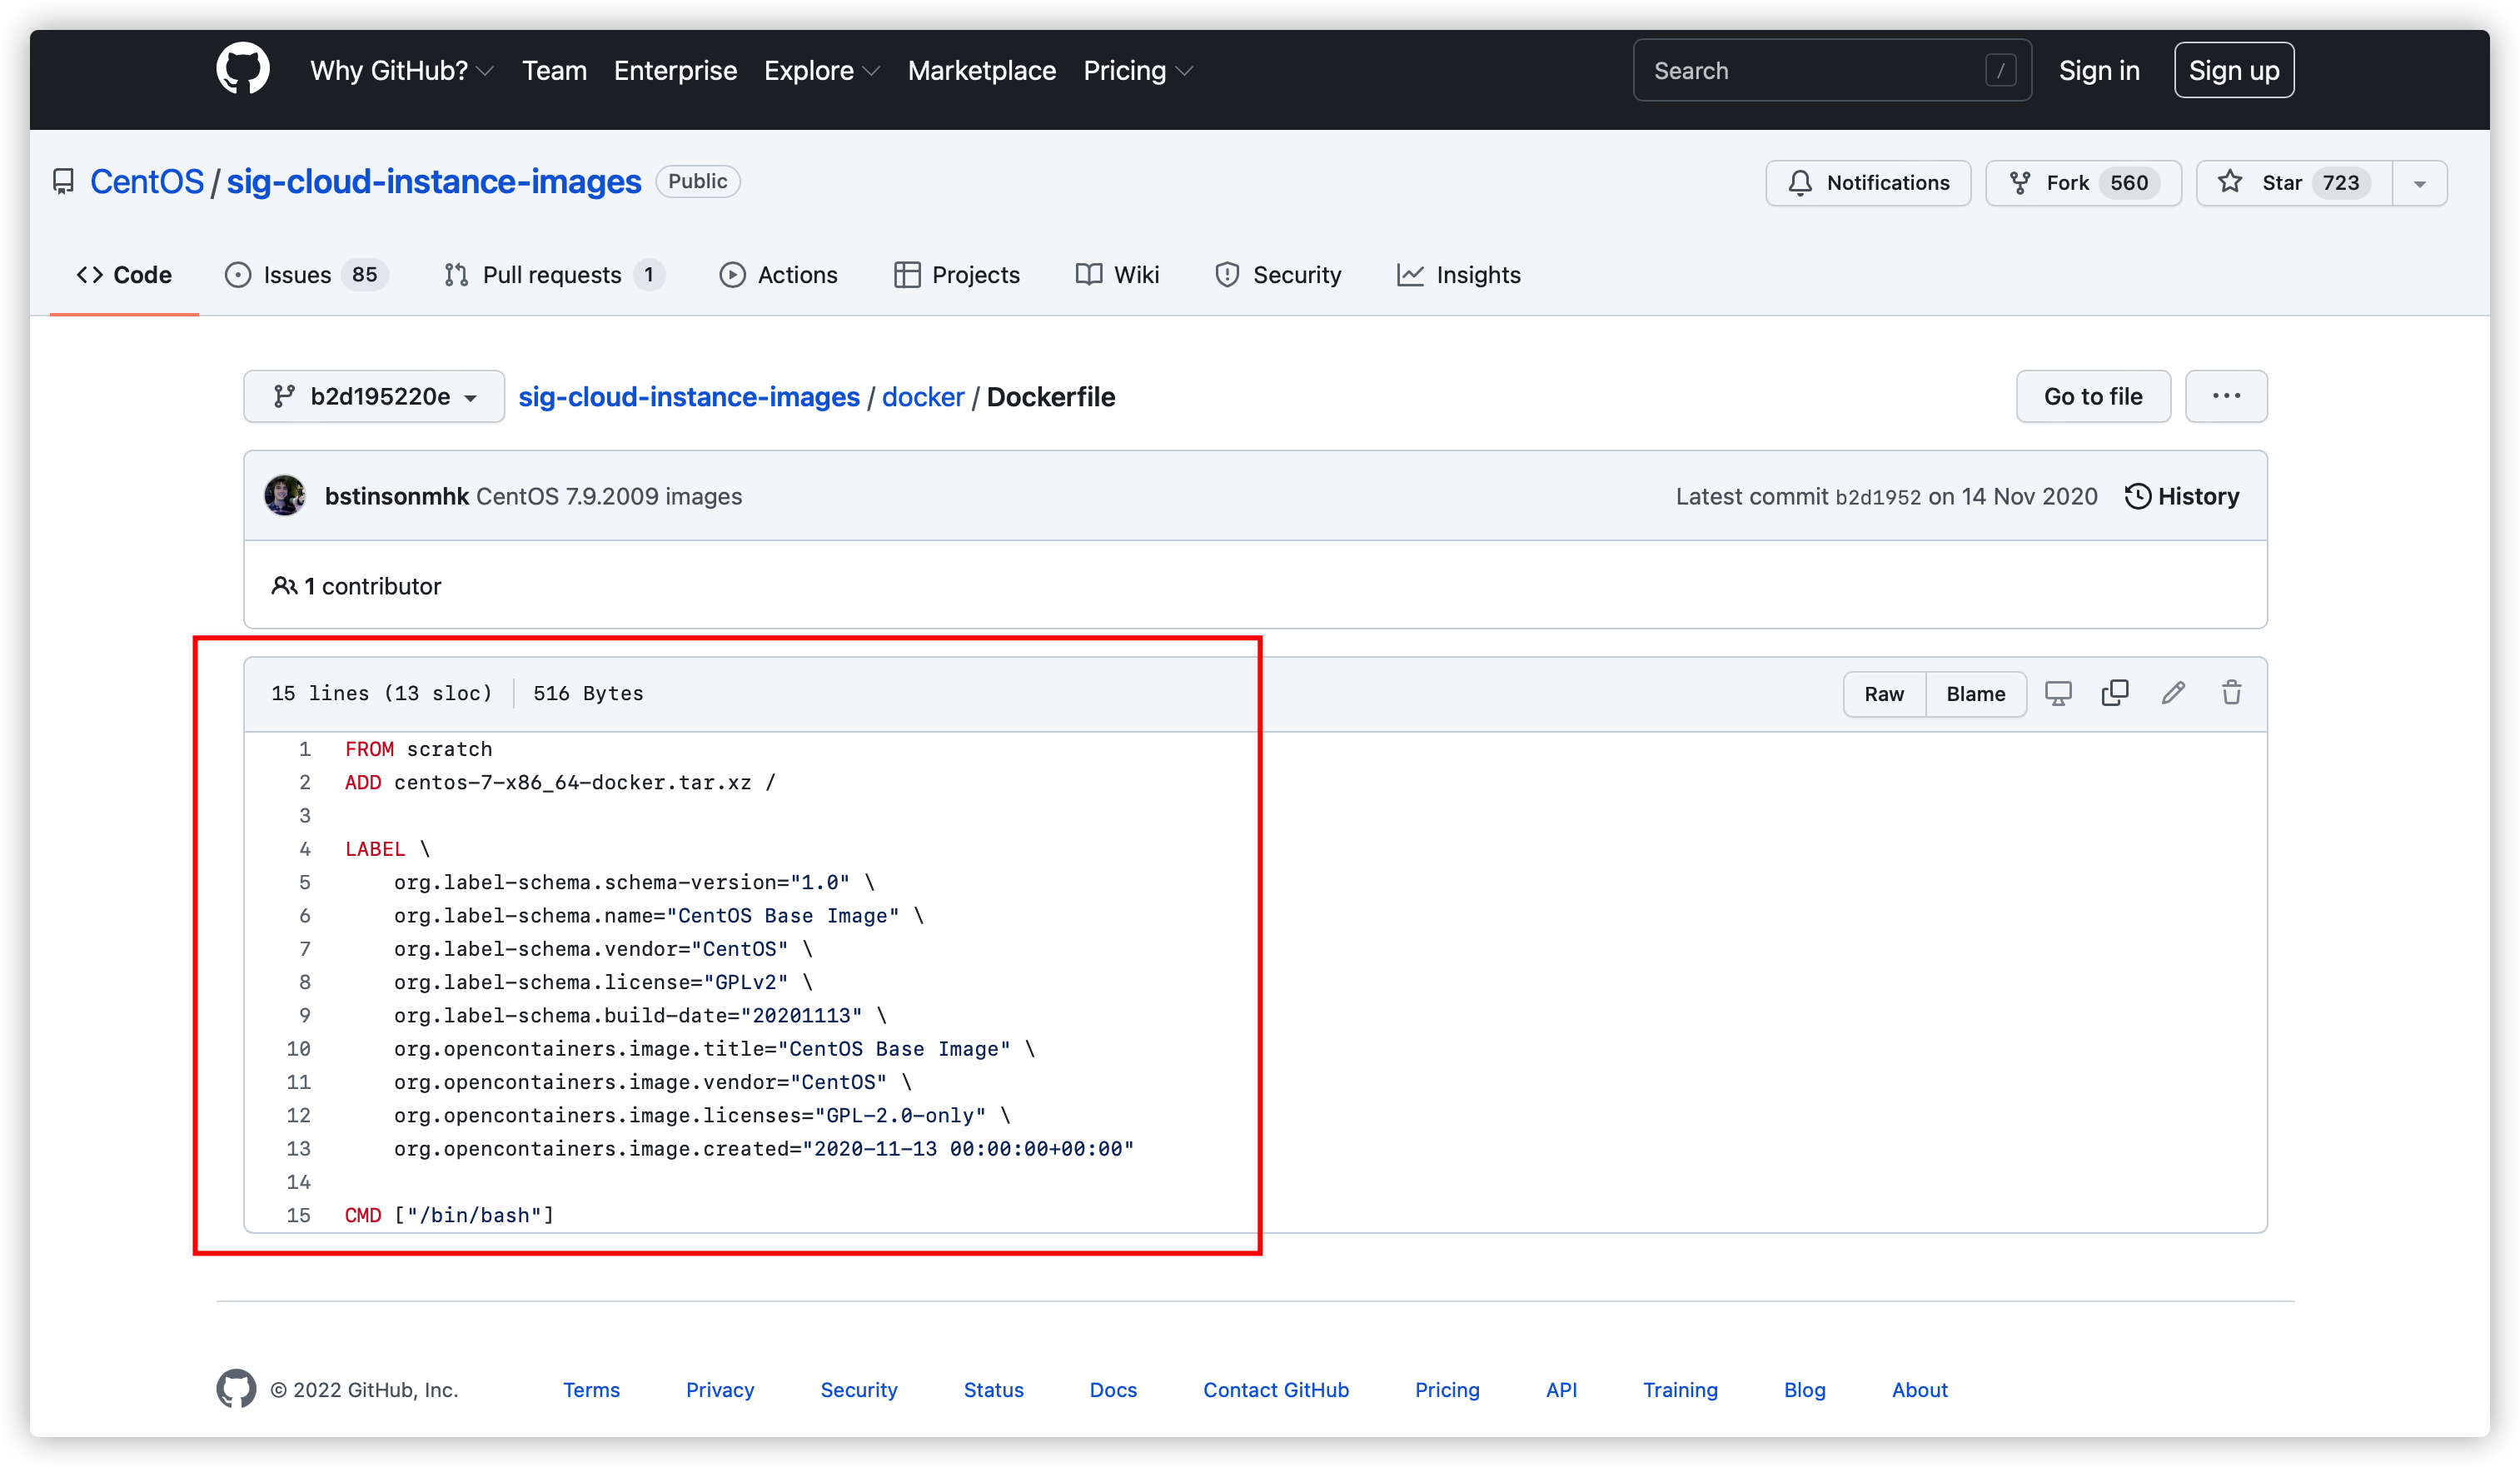Click the Raw view icon for Dockerfile
This screenshot has width=2520, height=1467.
[x=1885, y=694]
